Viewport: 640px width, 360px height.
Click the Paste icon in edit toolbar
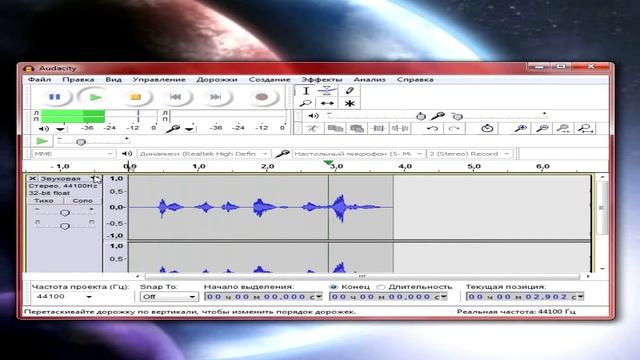[x=357, y=129]
